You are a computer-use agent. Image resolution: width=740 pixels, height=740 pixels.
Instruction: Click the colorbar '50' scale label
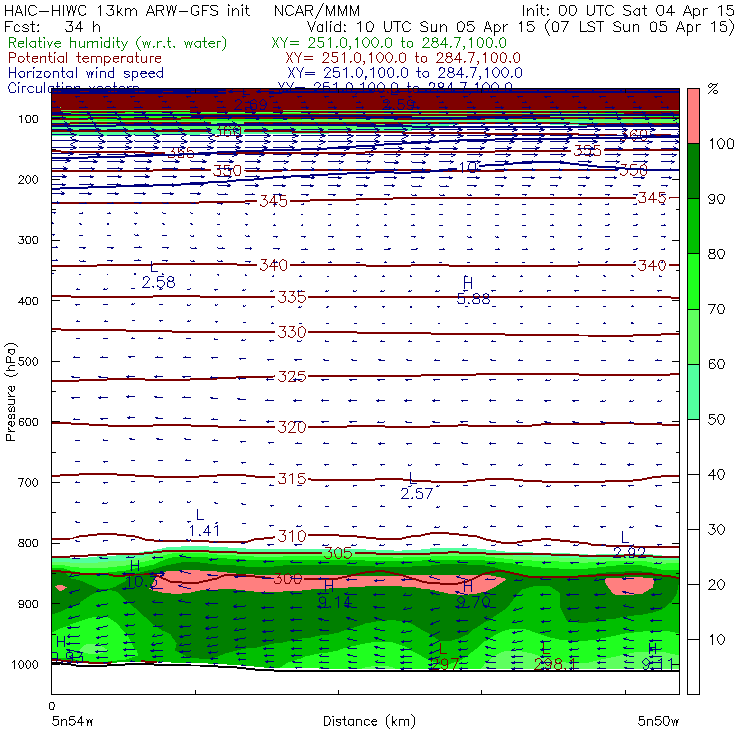point(716,420)
